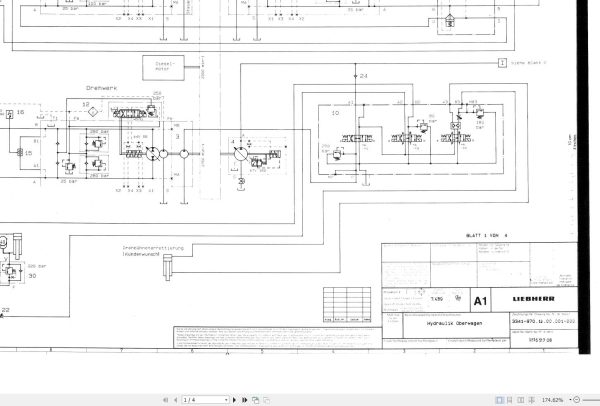Go to the previous page

(176, 400)
